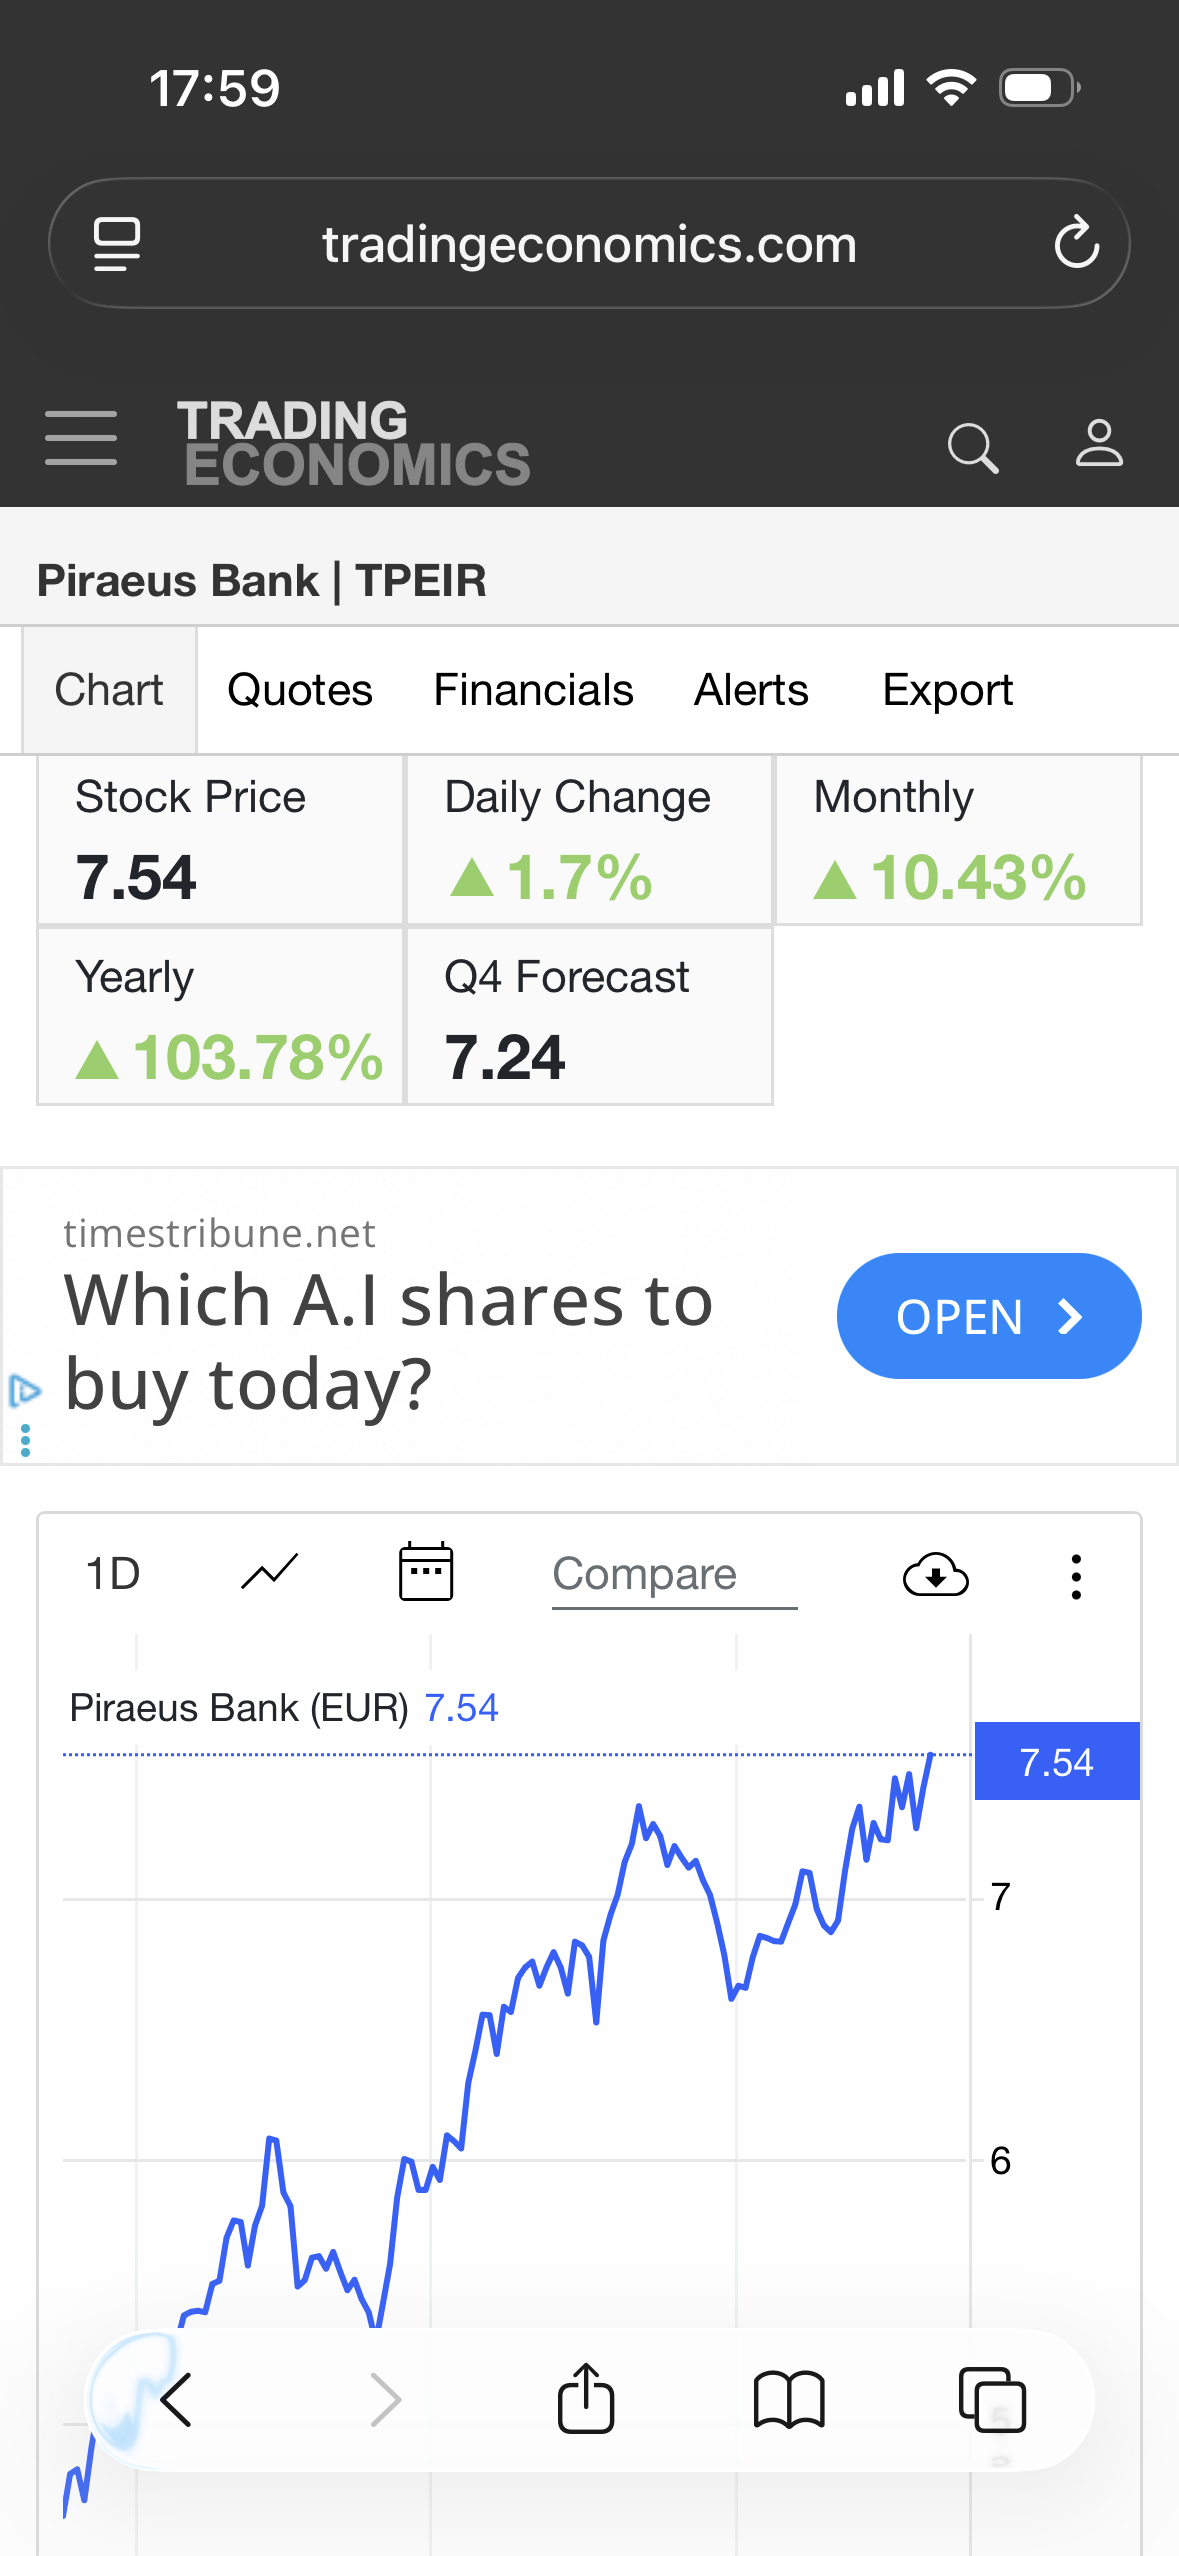The height and width of the screenshot is (2556, 1179).
Task: Reload the page with the refresh icon
Action: pyautogui.click(x=1076, y=243)
